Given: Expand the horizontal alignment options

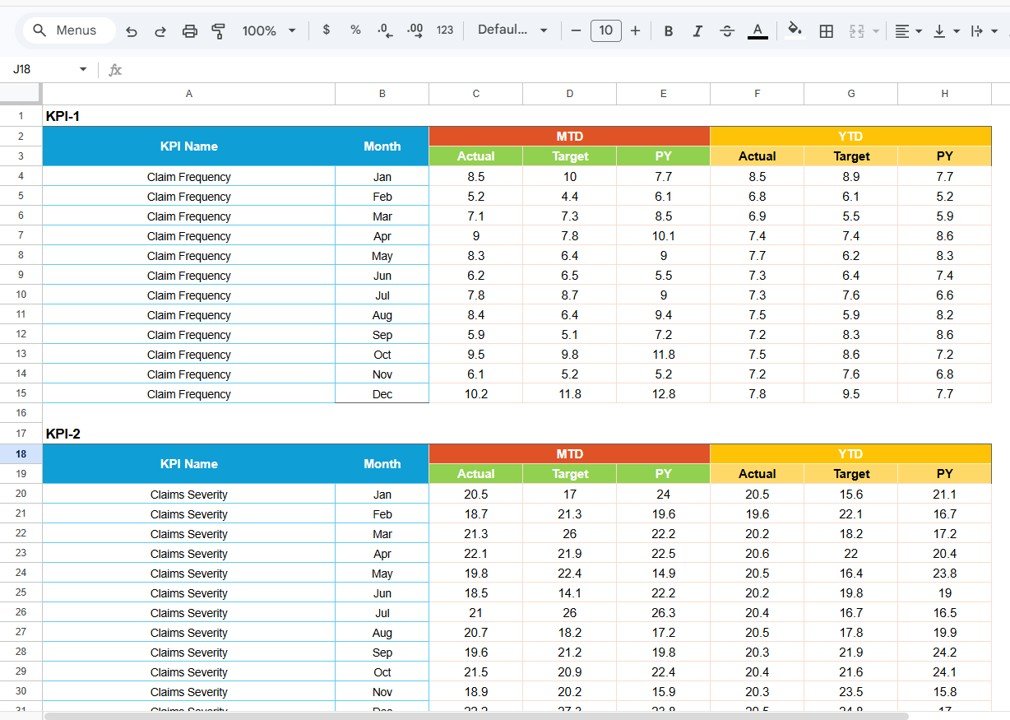Looking at the screenshot, I should (x=916, y=30).
